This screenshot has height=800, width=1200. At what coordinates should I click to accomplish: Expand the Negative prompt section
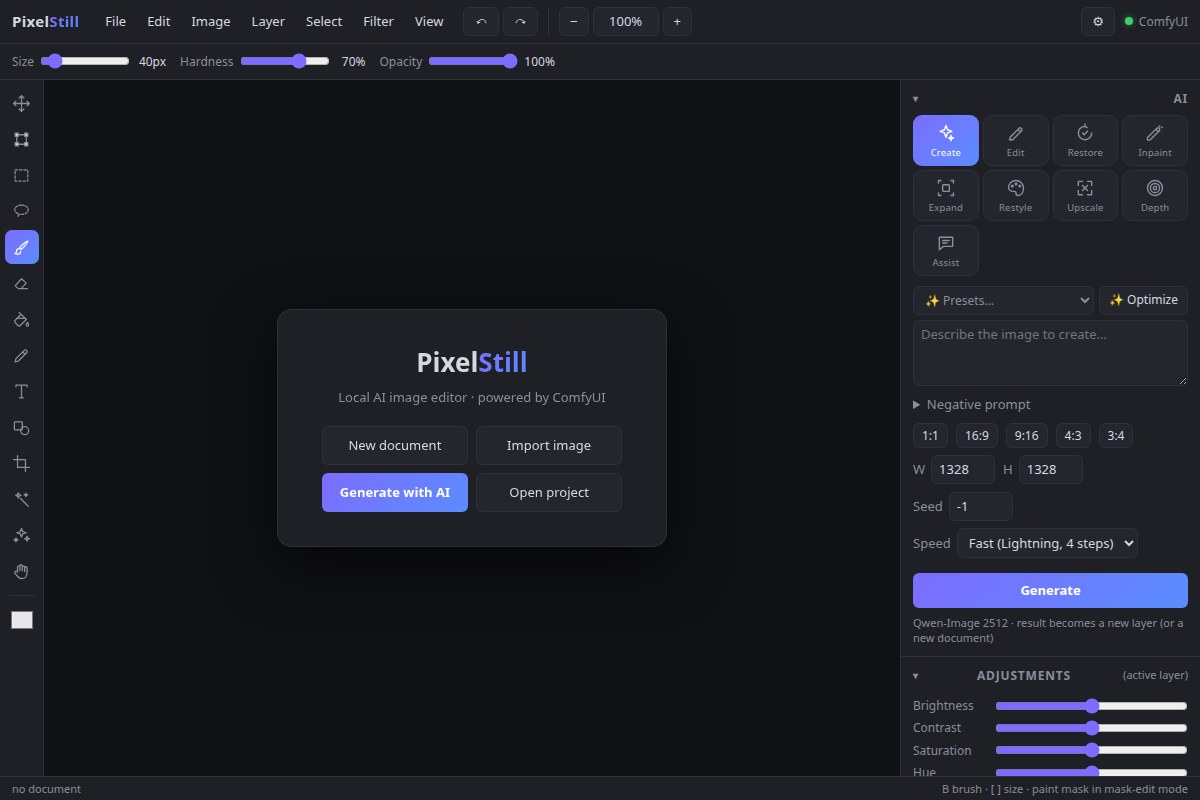972,404
